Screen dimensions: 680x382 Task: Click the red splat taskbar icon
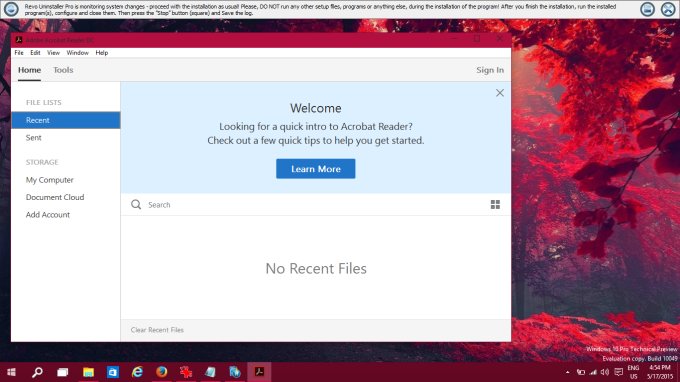[186, 372]
